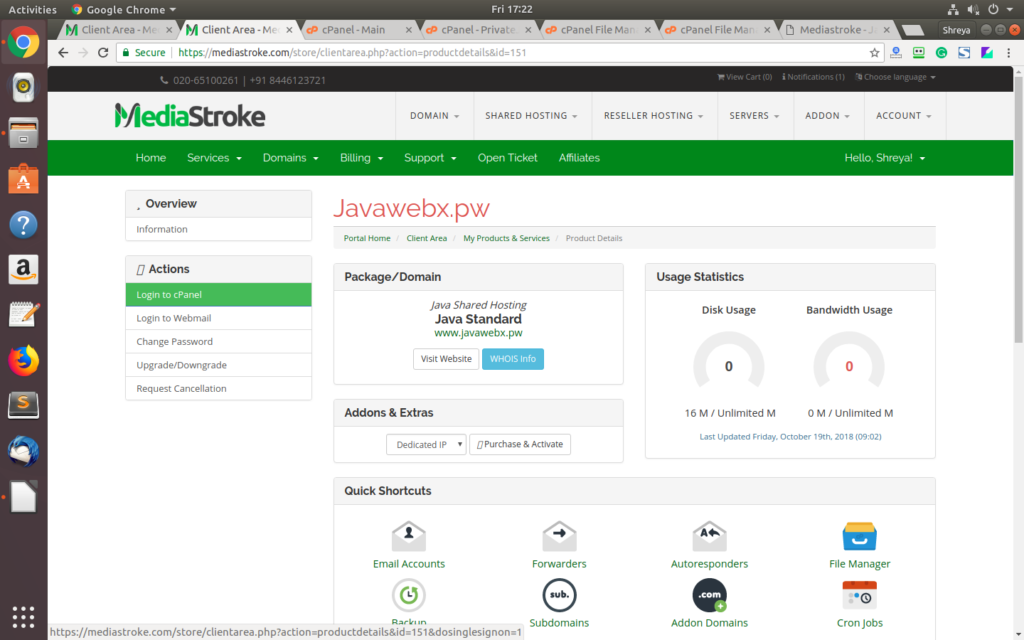Bookmark this page with star icon
Screen dimensions: 1024x640
click(x=874, y=52)
